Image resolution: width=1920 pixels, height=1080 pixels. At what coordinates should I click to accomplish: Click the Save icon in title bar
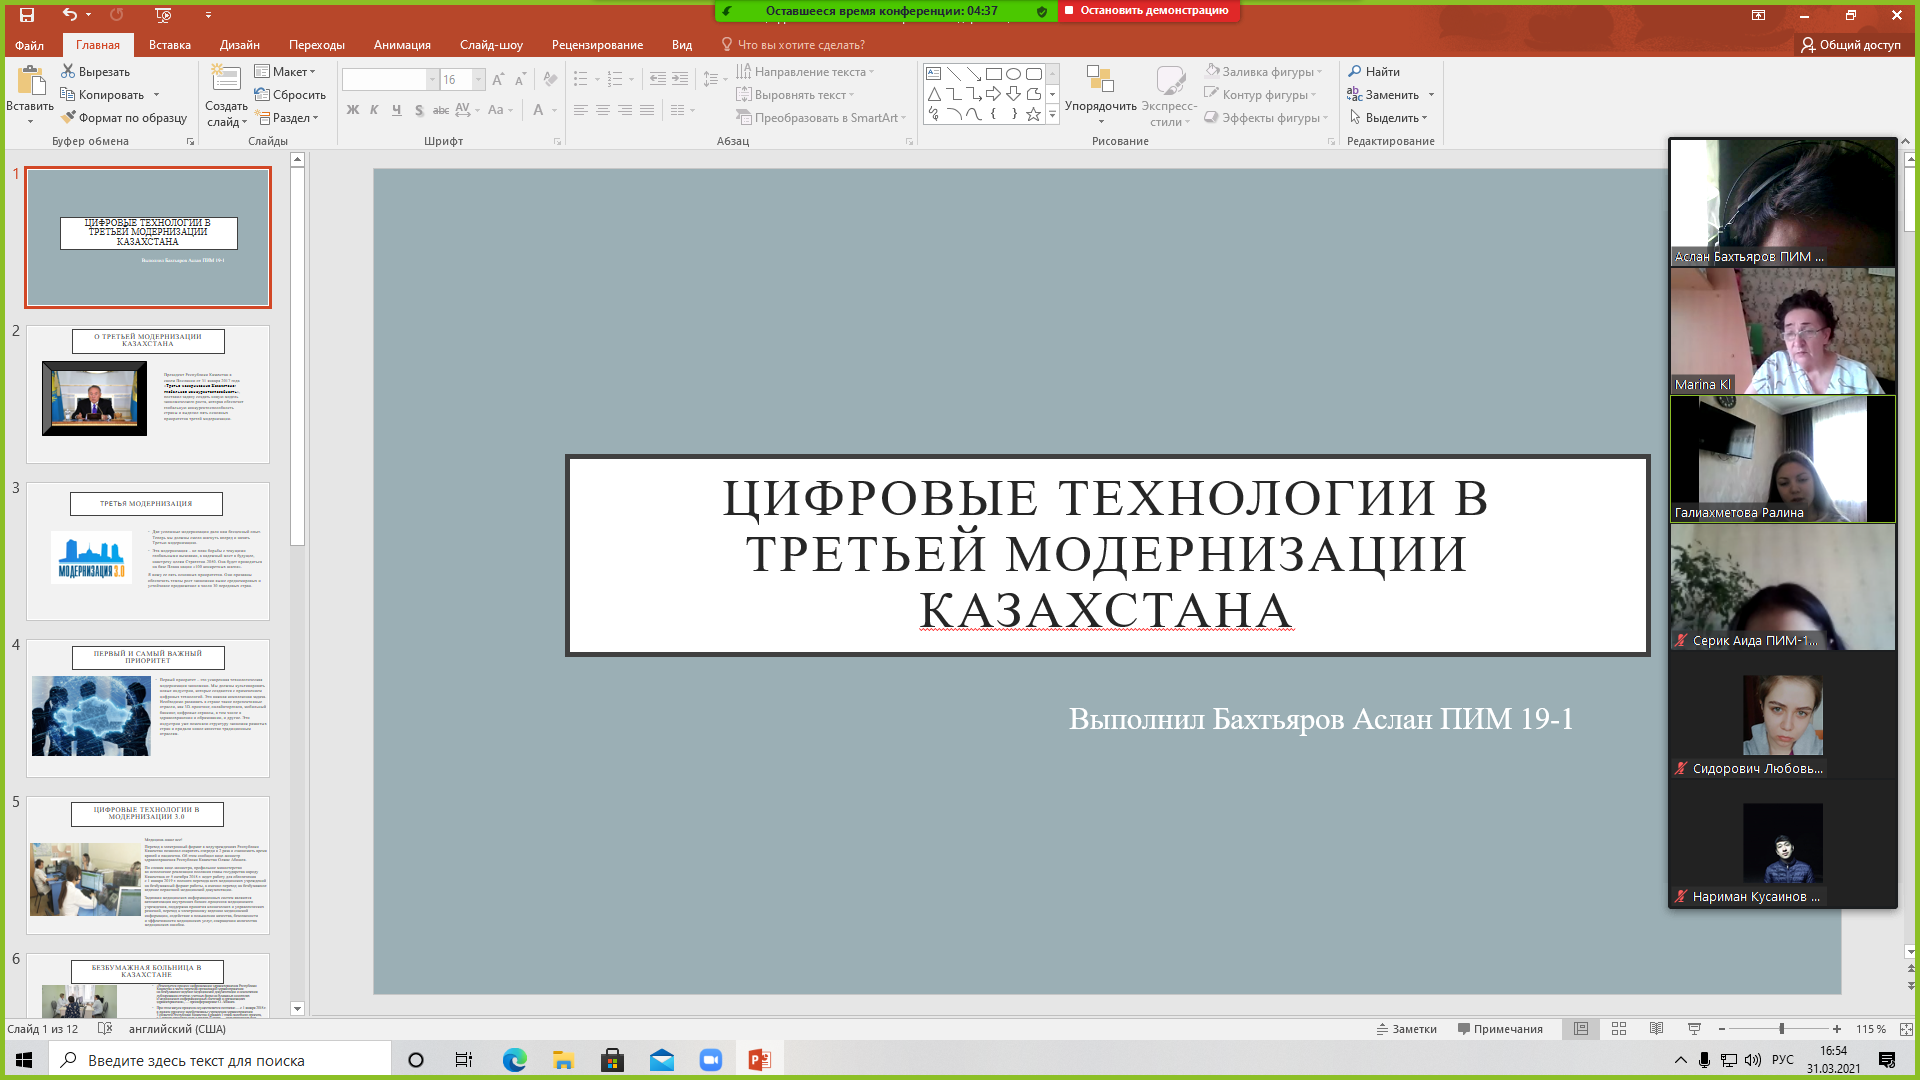click(27, 15)
